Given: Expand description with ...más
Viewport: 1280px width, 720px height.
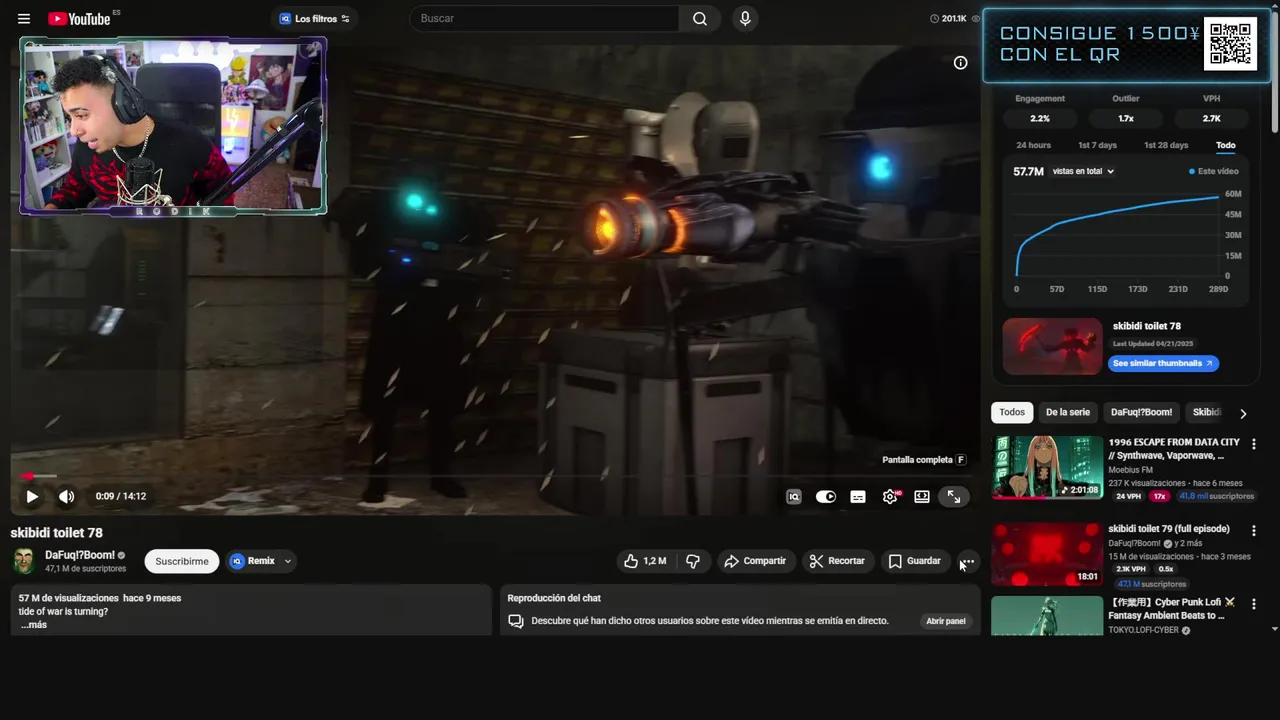Looking at the screenshot, I should [x=34, y=625].
